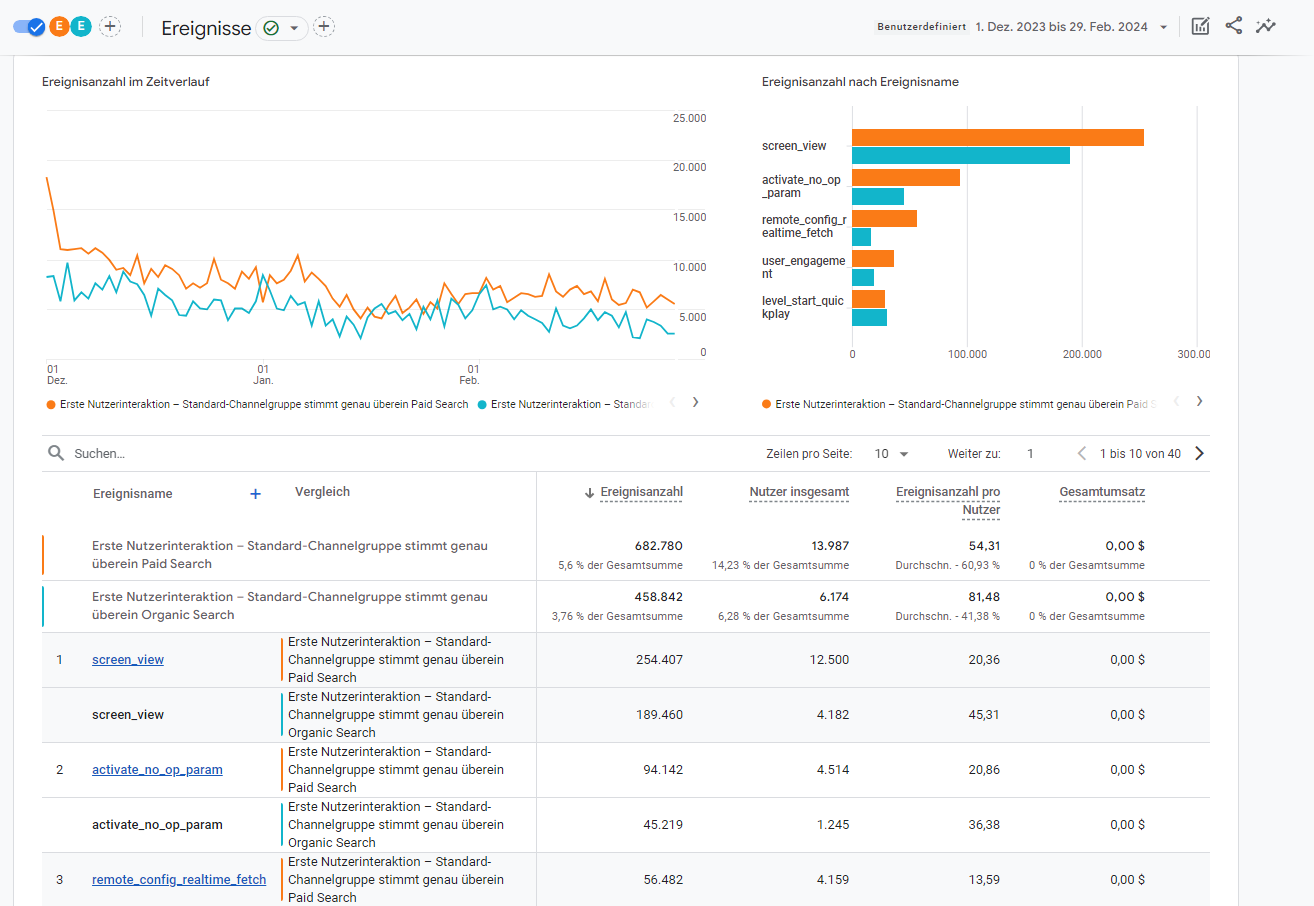Click the search magnifier icon above the table
Viewport: 1314px width, 906px height.
click(56, 454)
